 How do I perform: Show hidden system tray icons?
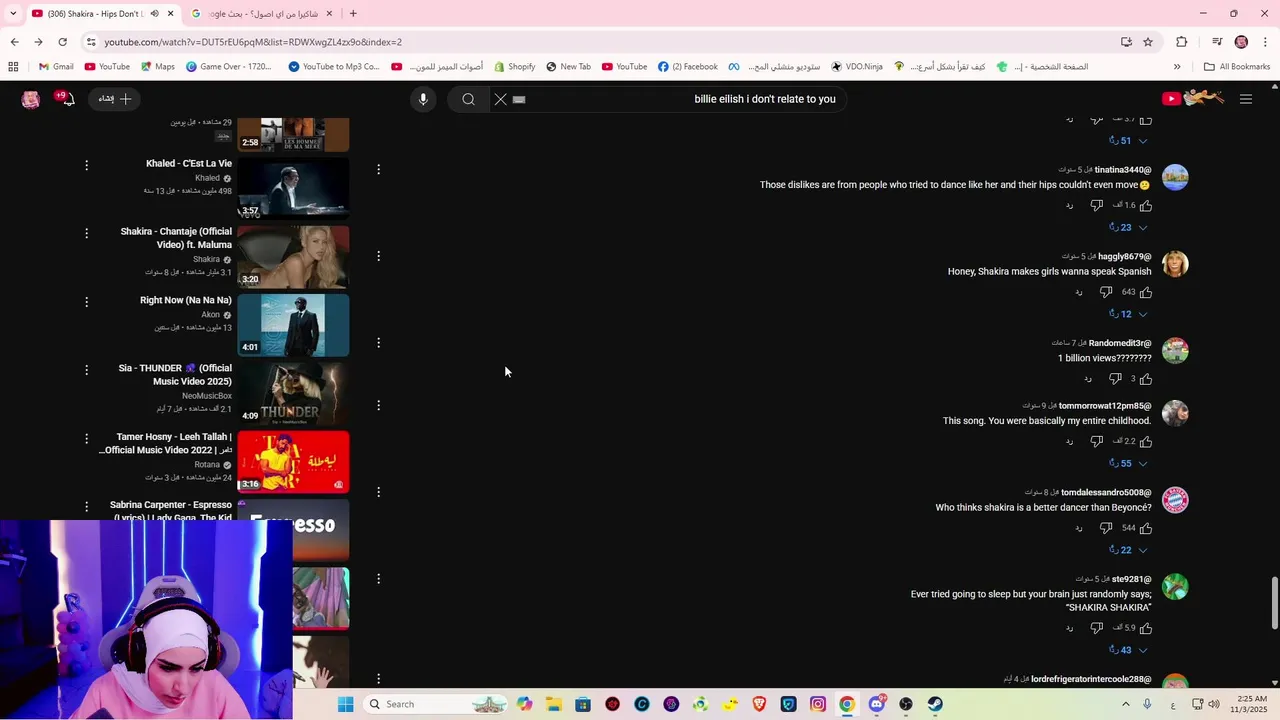tap(1126, 704)
